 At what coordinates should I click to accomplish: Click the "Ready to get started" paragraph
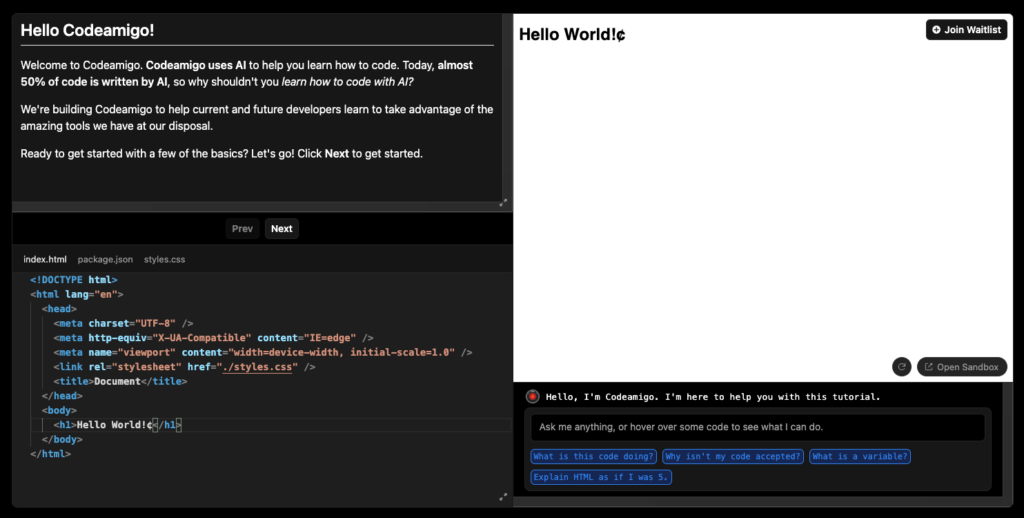pyautogui.click(x=222, y=154)
